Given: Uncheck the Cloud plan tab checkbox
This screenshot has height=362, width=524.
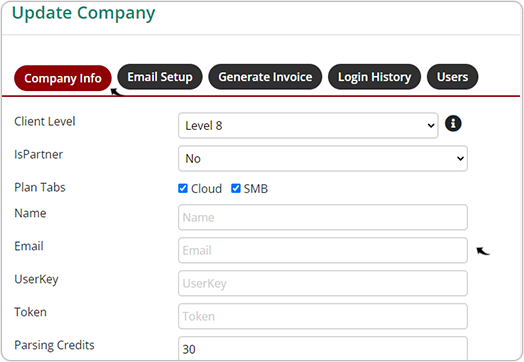Looking at the screenshot, I should (183, 189).
